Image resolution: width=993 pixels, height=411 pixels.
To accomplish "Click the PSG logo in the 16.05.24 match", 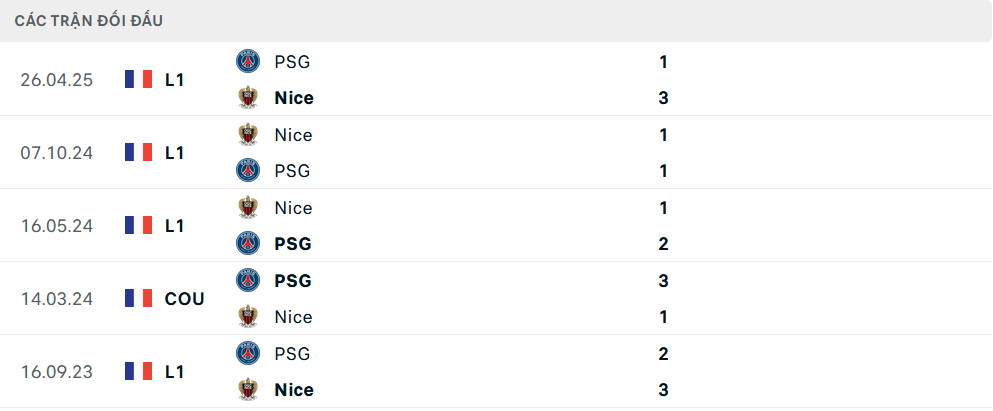I will 247,244.
